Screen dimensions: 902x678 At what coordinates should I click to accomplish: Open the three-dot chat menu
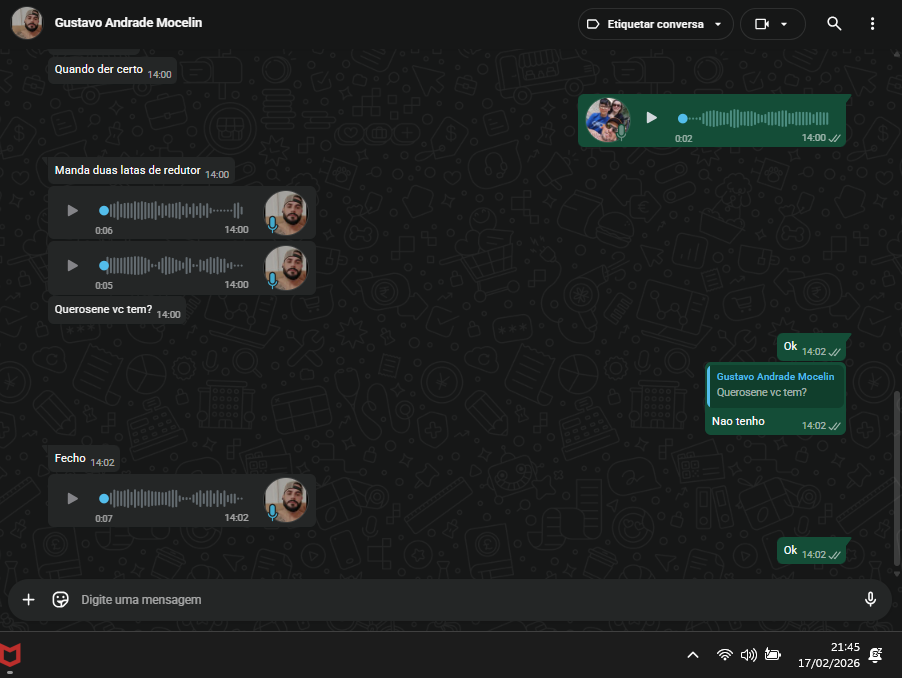[x=873, y=24]
